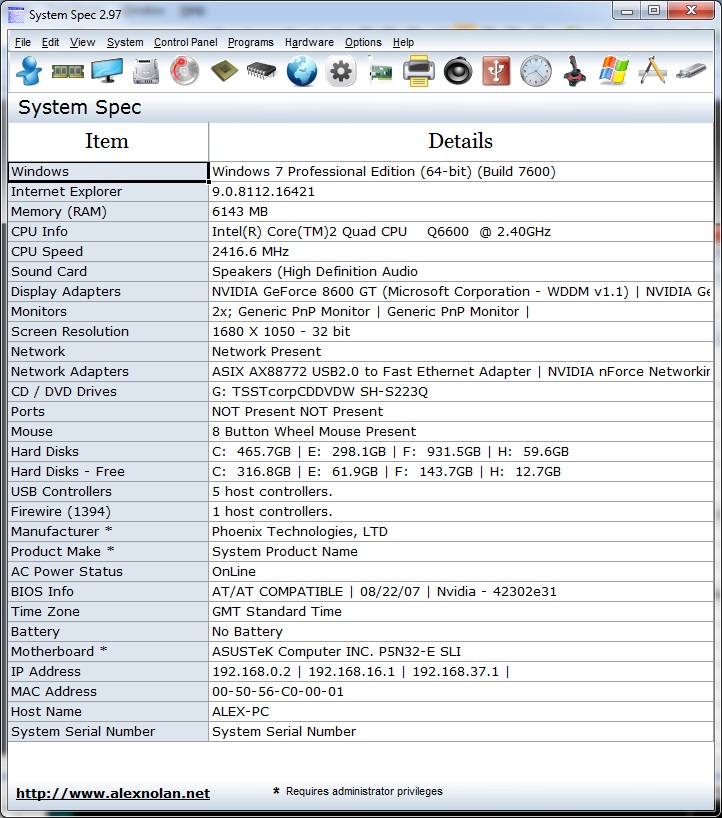This screenshot has width=722, height=818.
Task: Open the Hardware menu
Action: (309, 43)
